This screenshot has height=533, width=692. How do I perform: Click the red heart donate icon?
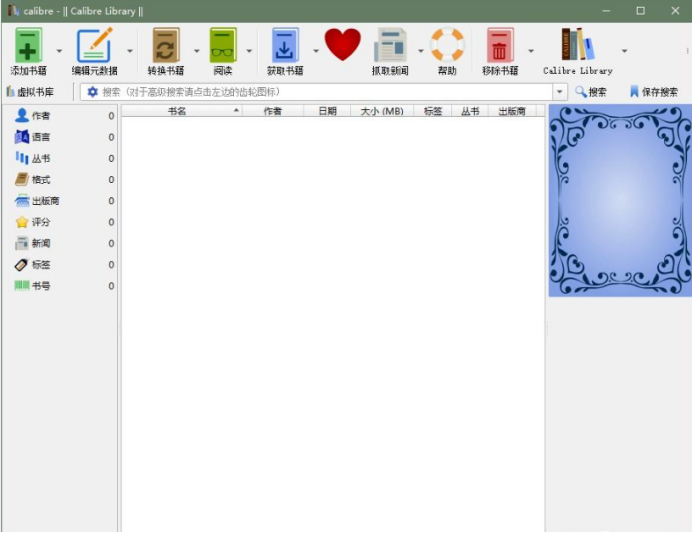(x=342, y=45)
